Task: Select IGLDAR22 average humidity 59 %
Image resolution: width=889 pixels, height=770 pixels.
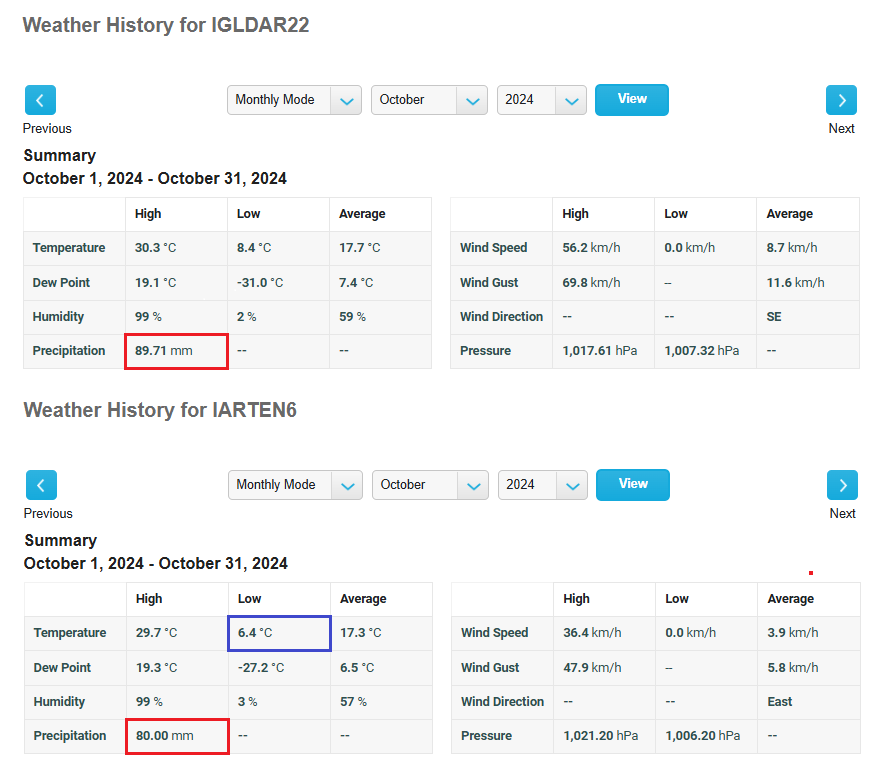Action: [x=352, y=317]
